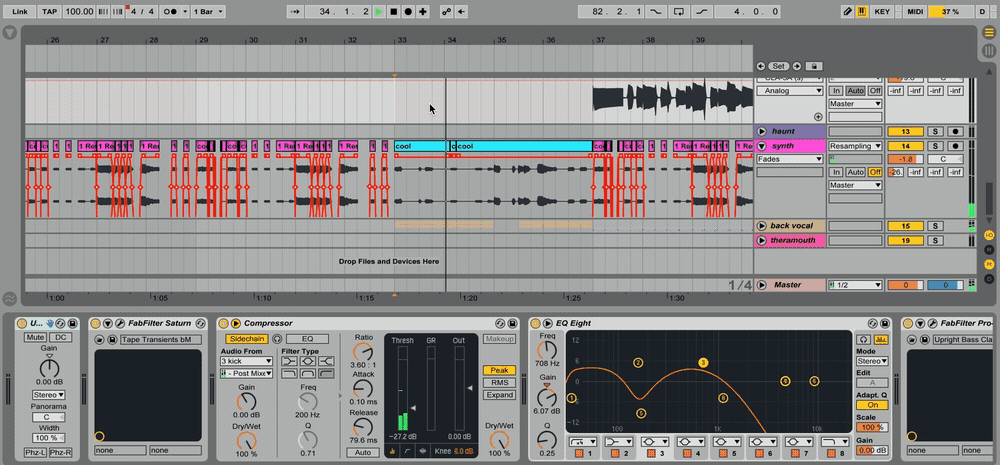Image resolution: width=1000 pixels, height=465 pixels.
Task: Click the arrangement record button
Action: [x=408, y=11]
